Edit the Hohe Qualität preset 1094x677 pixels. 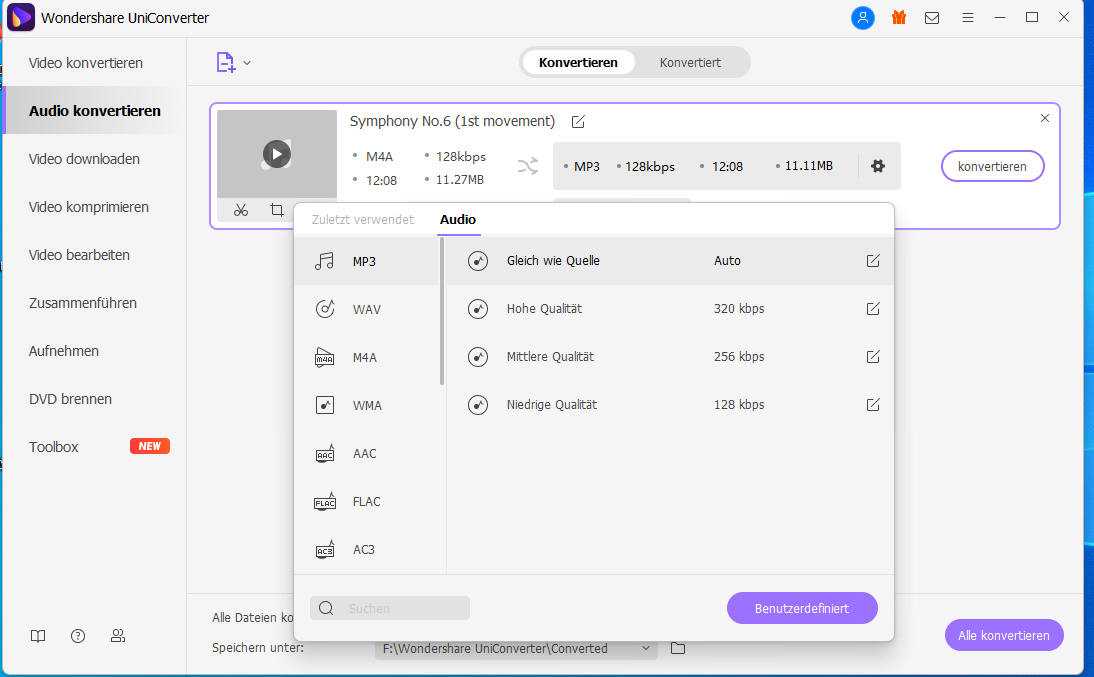pyautogui.click(x=873, y=309)
